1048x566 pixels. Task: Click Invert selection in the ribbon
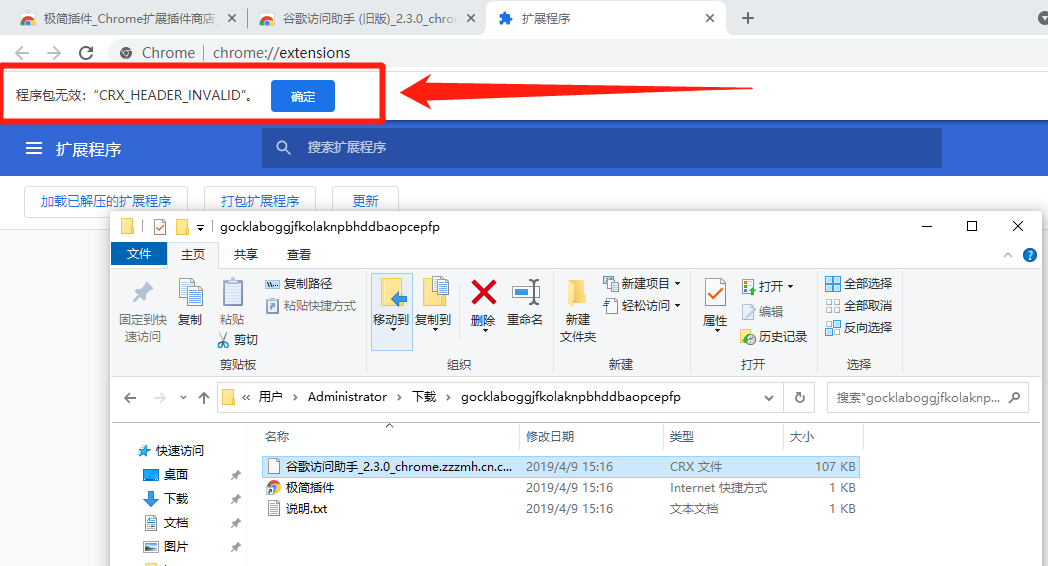(x=858, y=328)
